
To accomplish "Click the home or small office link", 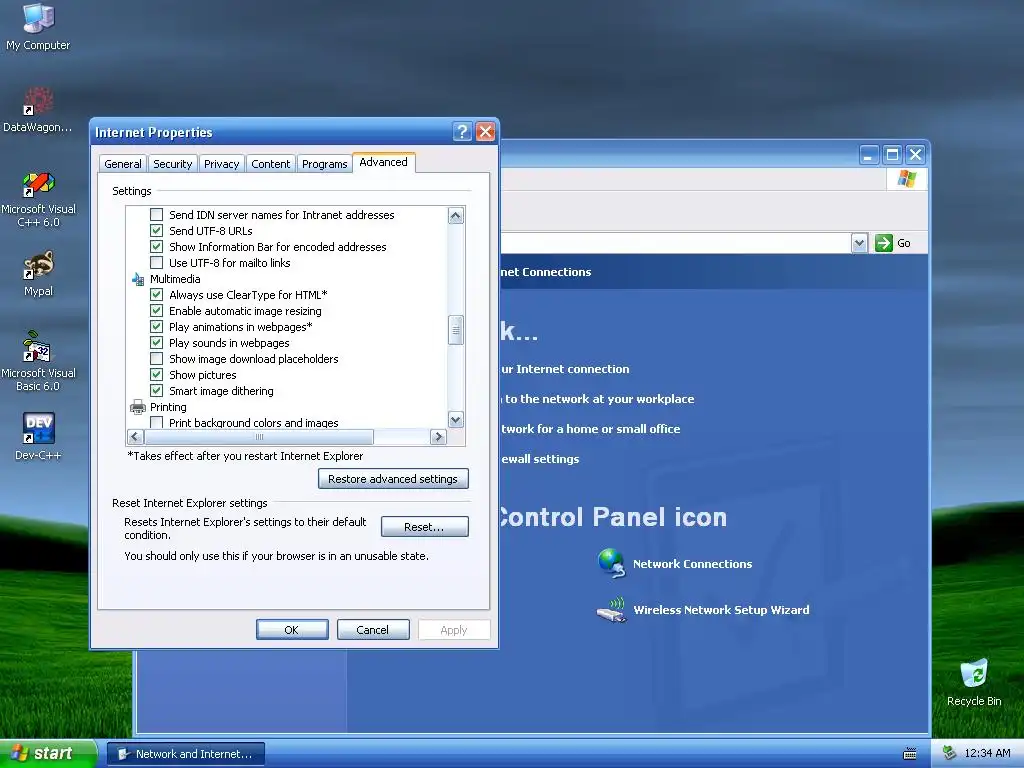I will click(591, 429).
